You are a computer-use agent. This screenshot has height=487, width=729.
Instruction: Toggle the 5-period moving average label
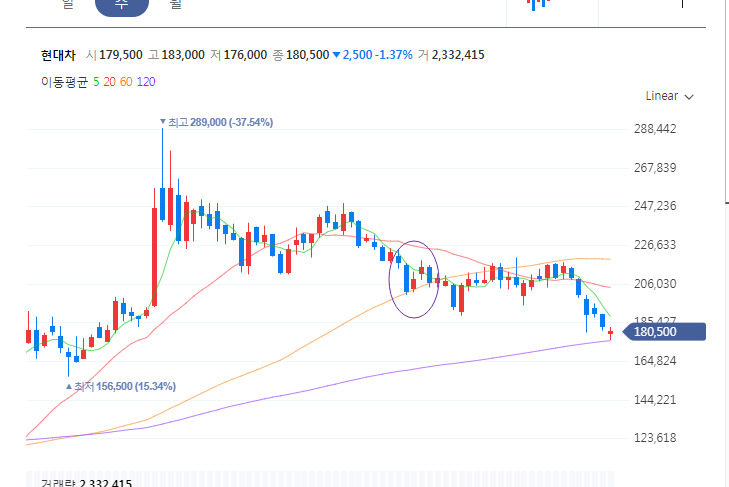[96, 82]
